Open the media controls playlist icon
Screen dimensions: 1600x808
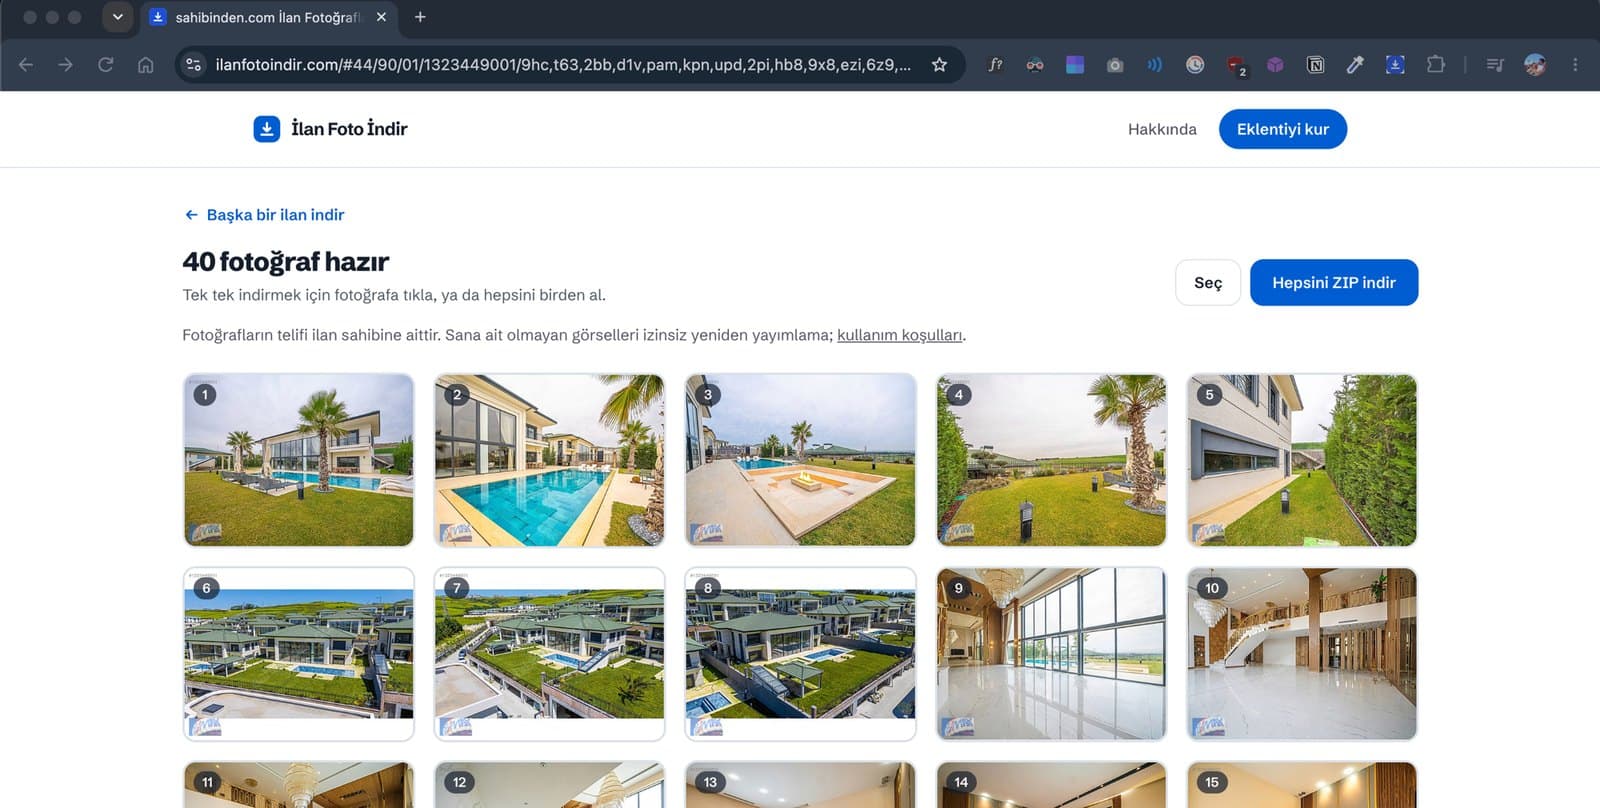(x=1495, y=65)
